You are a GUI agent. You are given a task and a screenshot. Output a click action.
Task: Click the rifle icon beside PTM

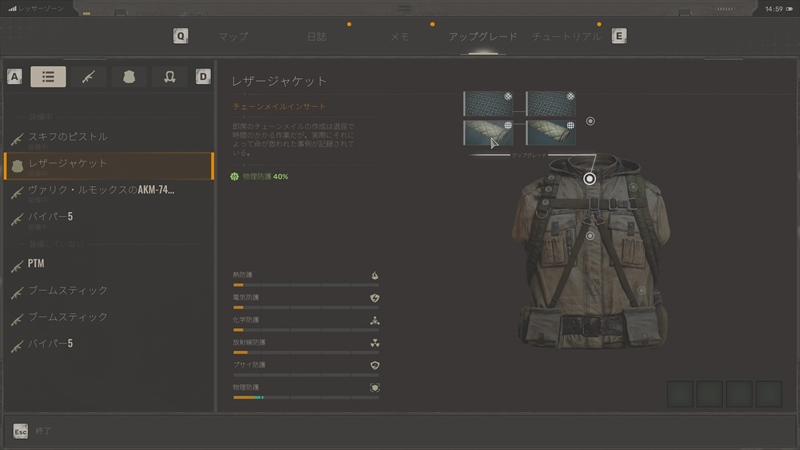coord(17,265)
